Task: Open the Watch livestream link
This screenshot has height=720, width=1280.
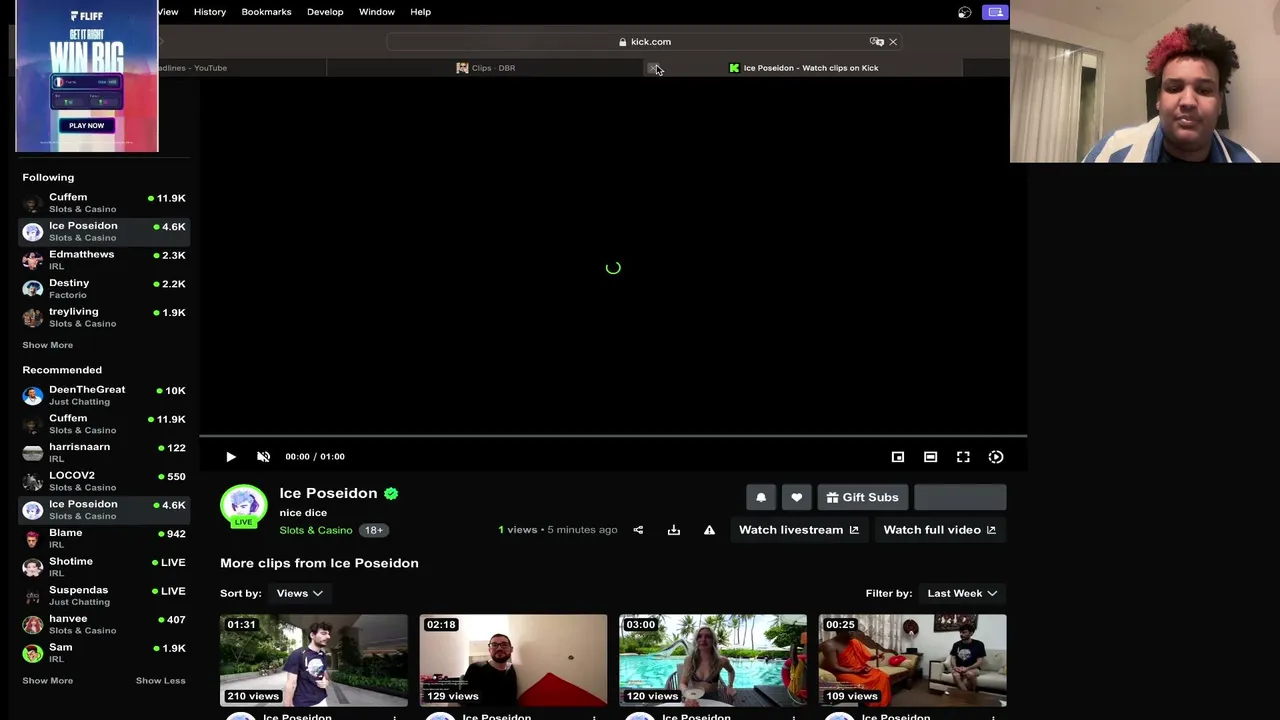Action: pyautogui.click(x=798, y=530)
